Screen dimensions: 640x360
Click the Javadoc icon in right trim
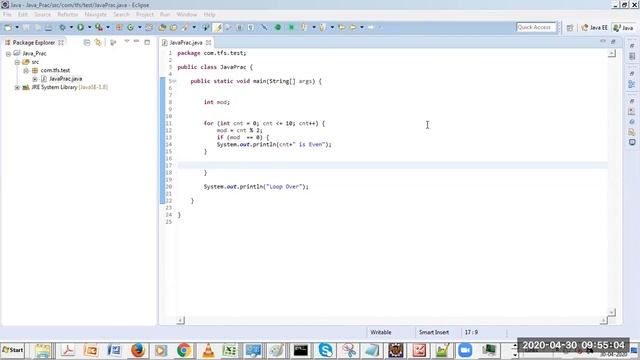click(x=632, y=122)
